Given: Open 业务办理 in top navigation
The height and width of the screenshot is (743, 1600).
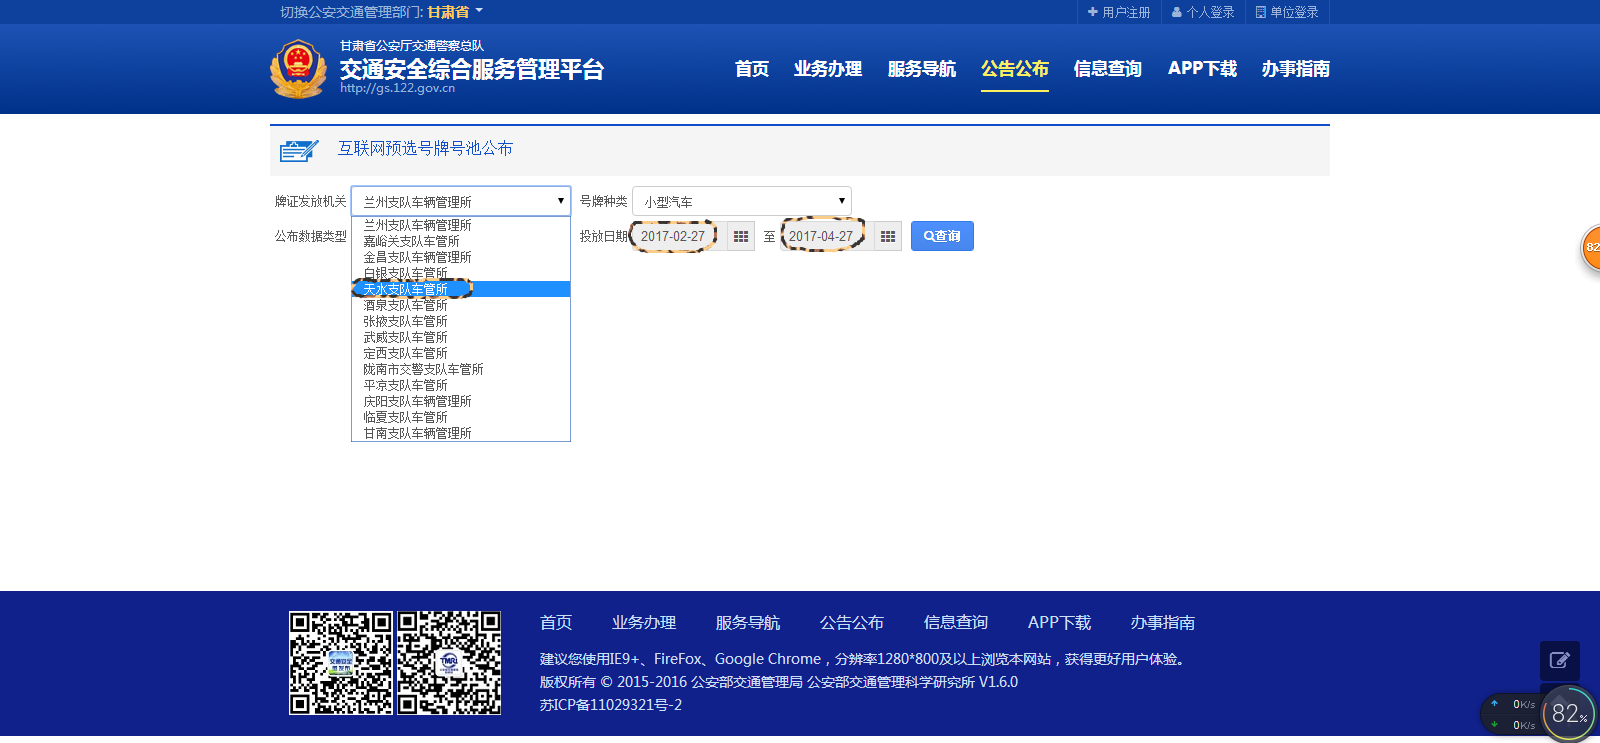Looking at the screenshot, I should (828, 69).
